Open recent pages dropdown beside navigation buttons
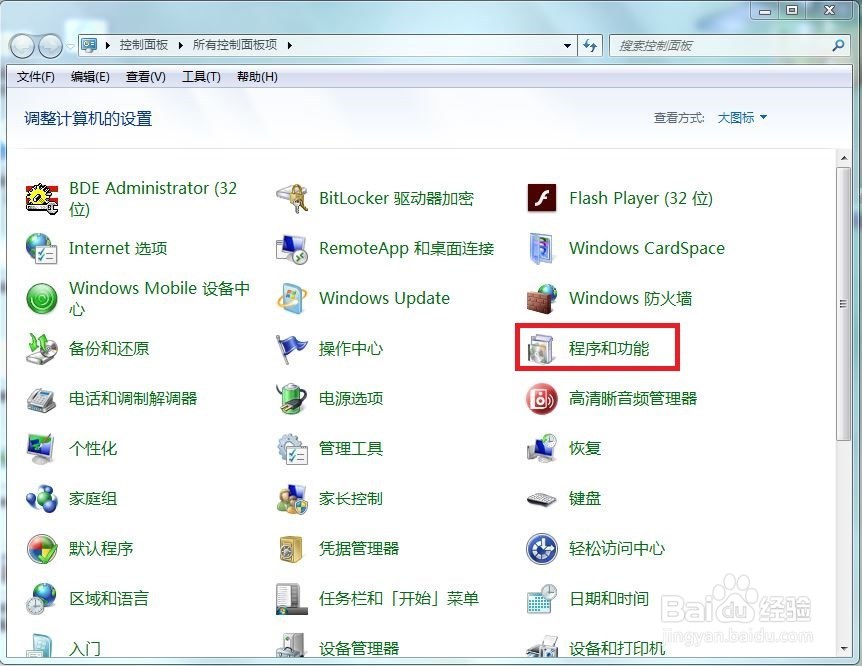862x666 pixels. tap(70, 46)
